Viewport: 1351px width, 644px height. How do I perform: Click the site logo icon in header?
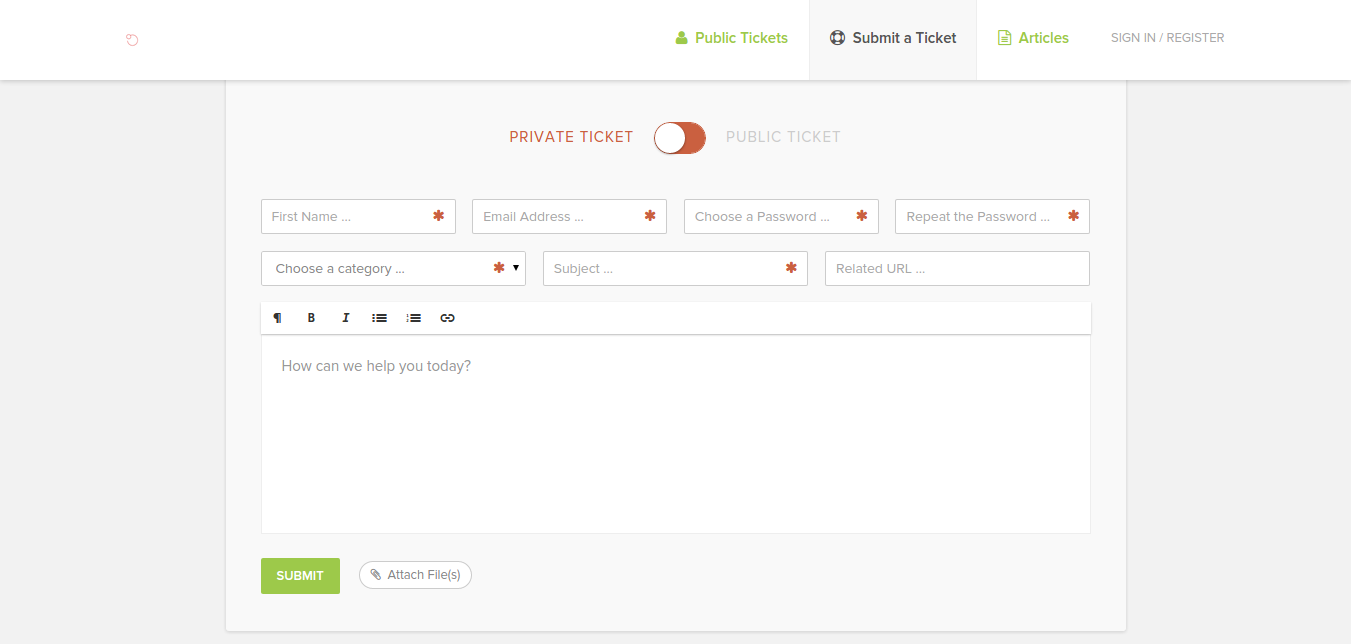point(132,40)
